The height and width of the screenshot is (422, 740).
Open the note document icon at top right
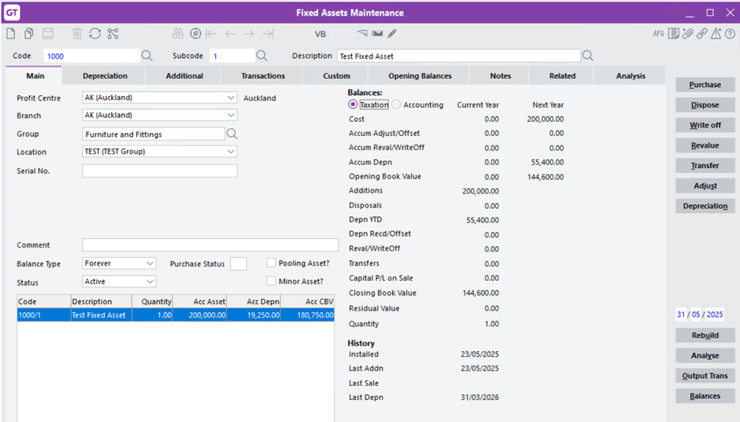673,34
